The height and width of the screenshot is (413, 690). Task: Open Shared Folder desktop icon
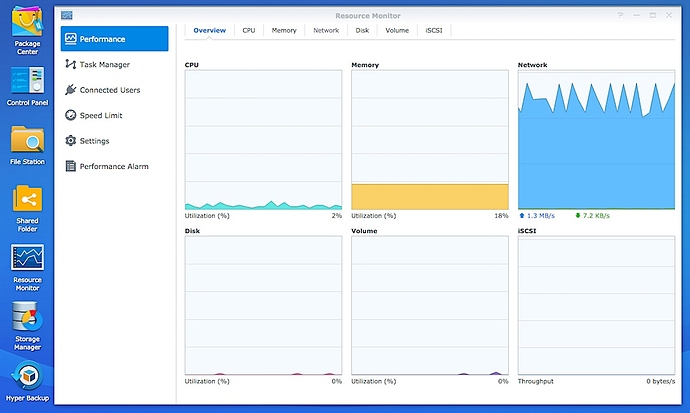[x=27, y=208]
